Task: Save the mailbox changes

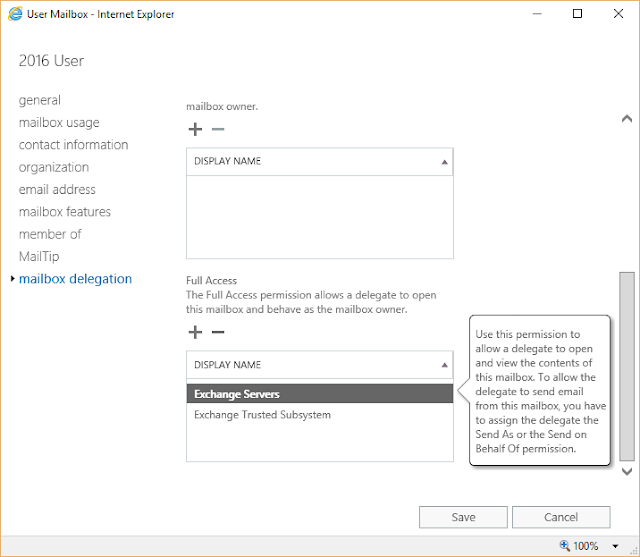Action: [463, 517]
